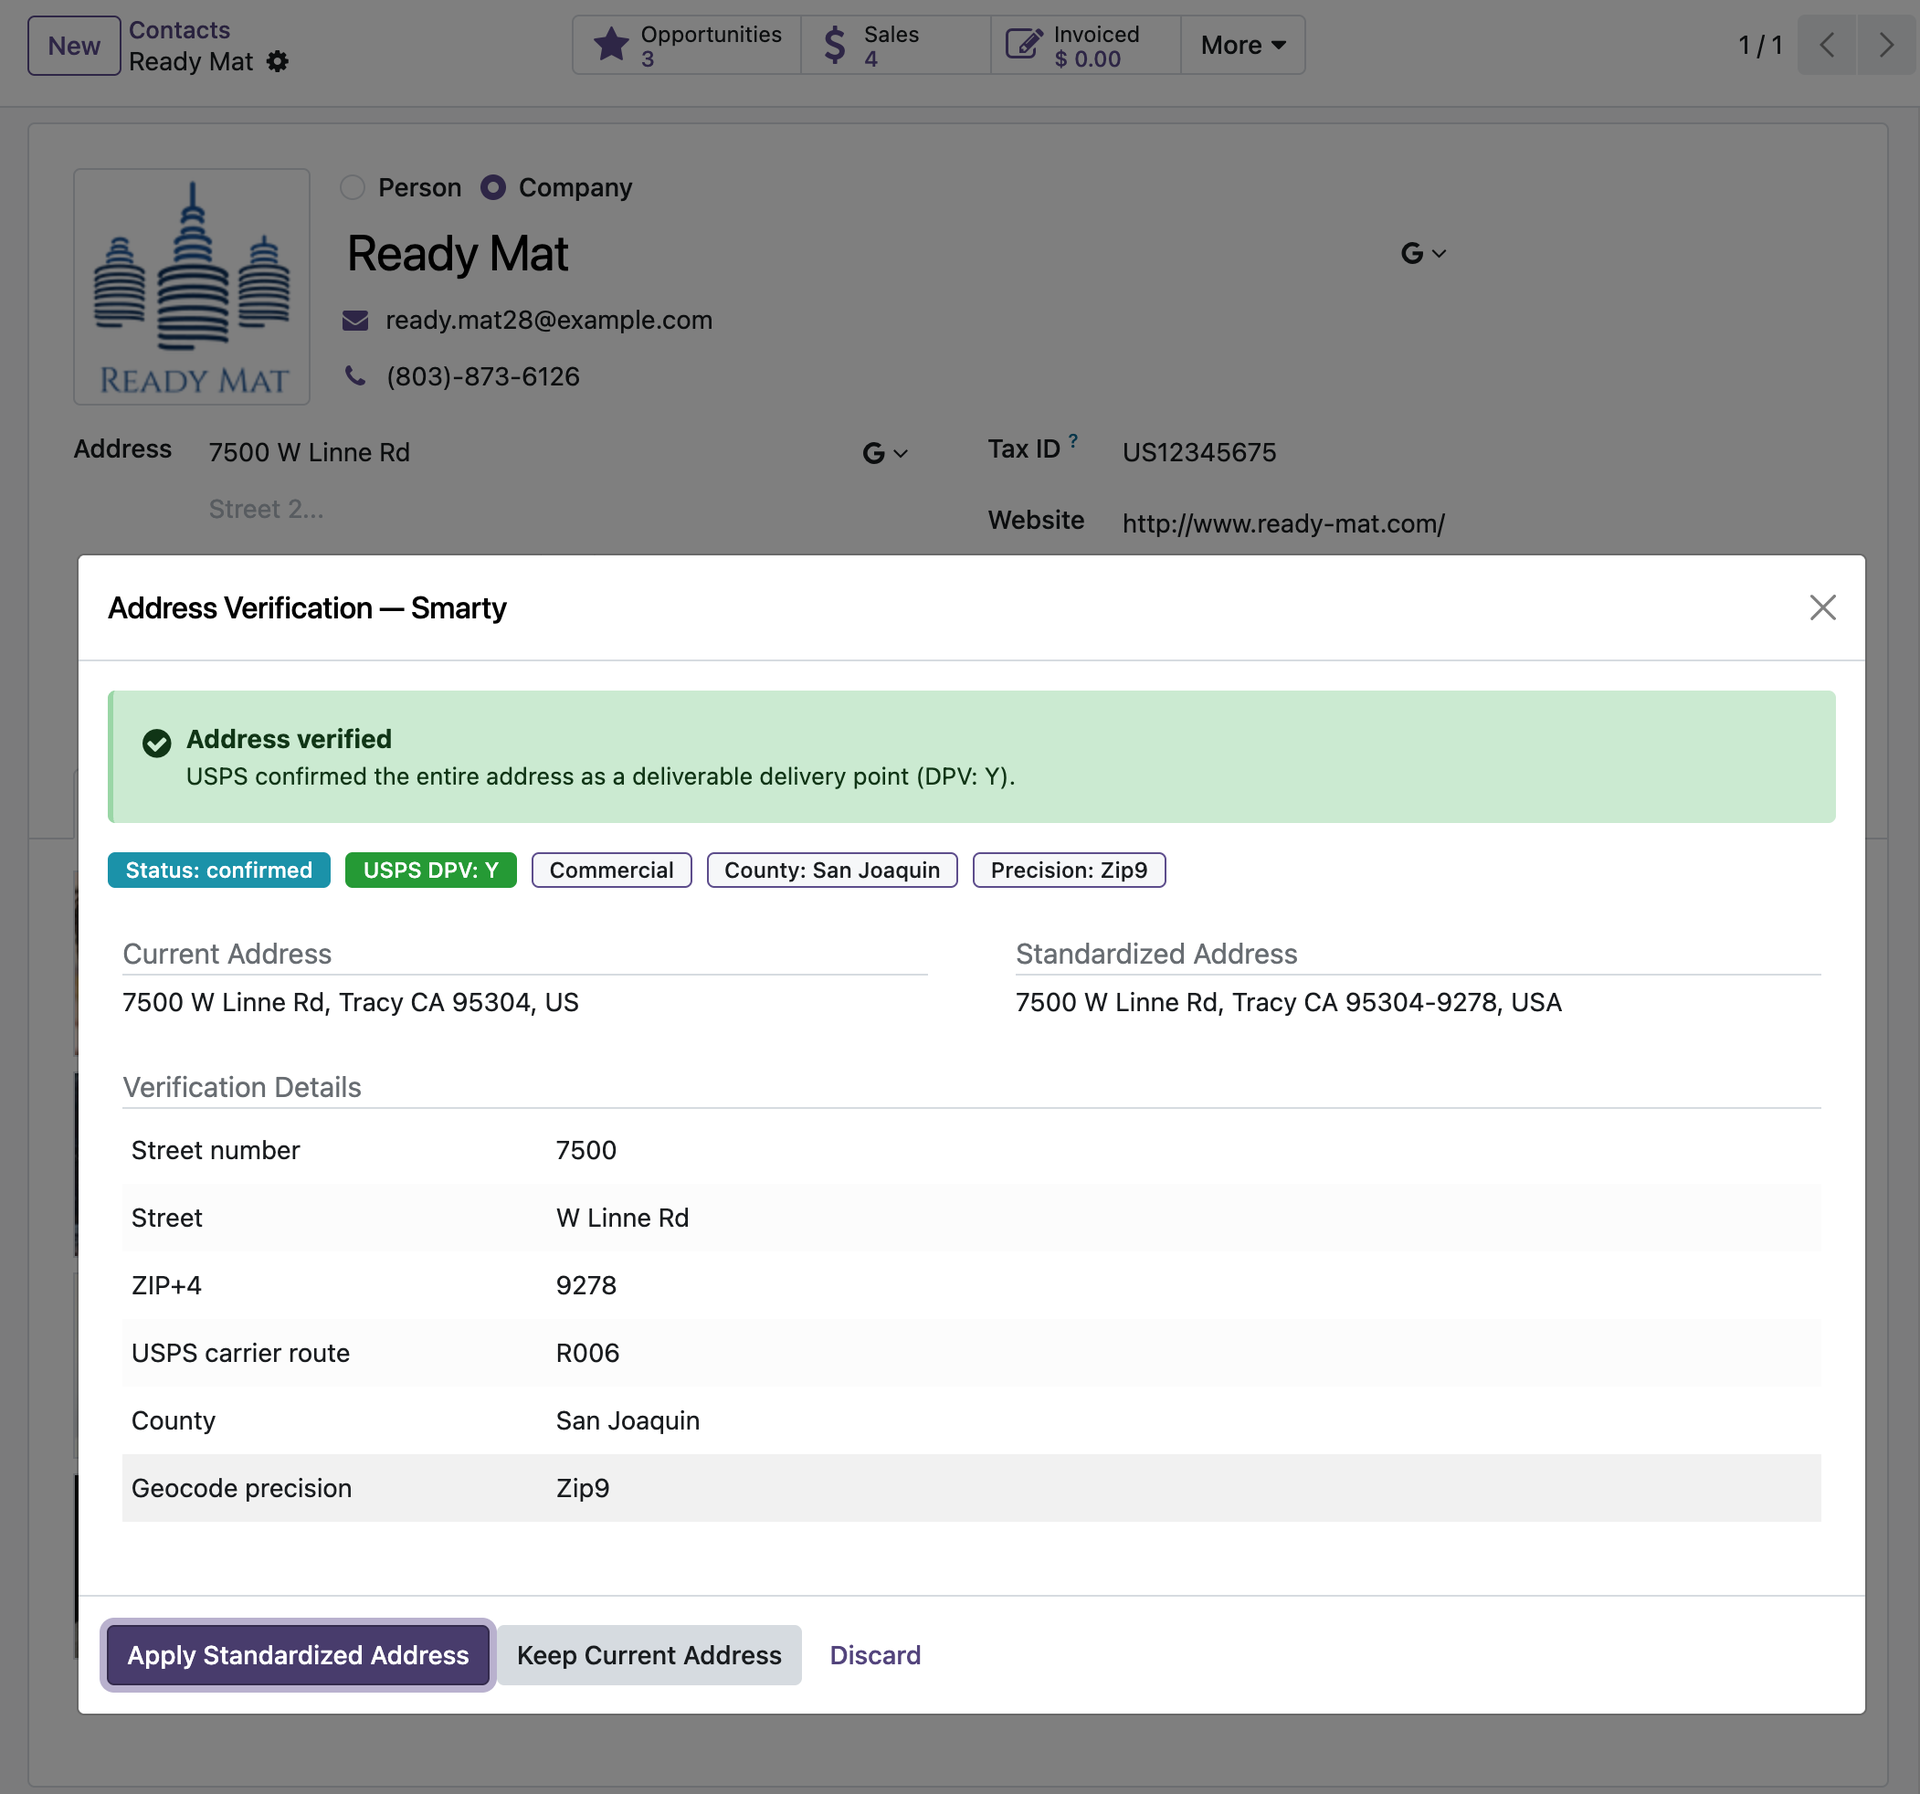This screenshot has width=1920, height=1794.
Task: Expand the More dropdown menu
Action: coord(1243,45)
